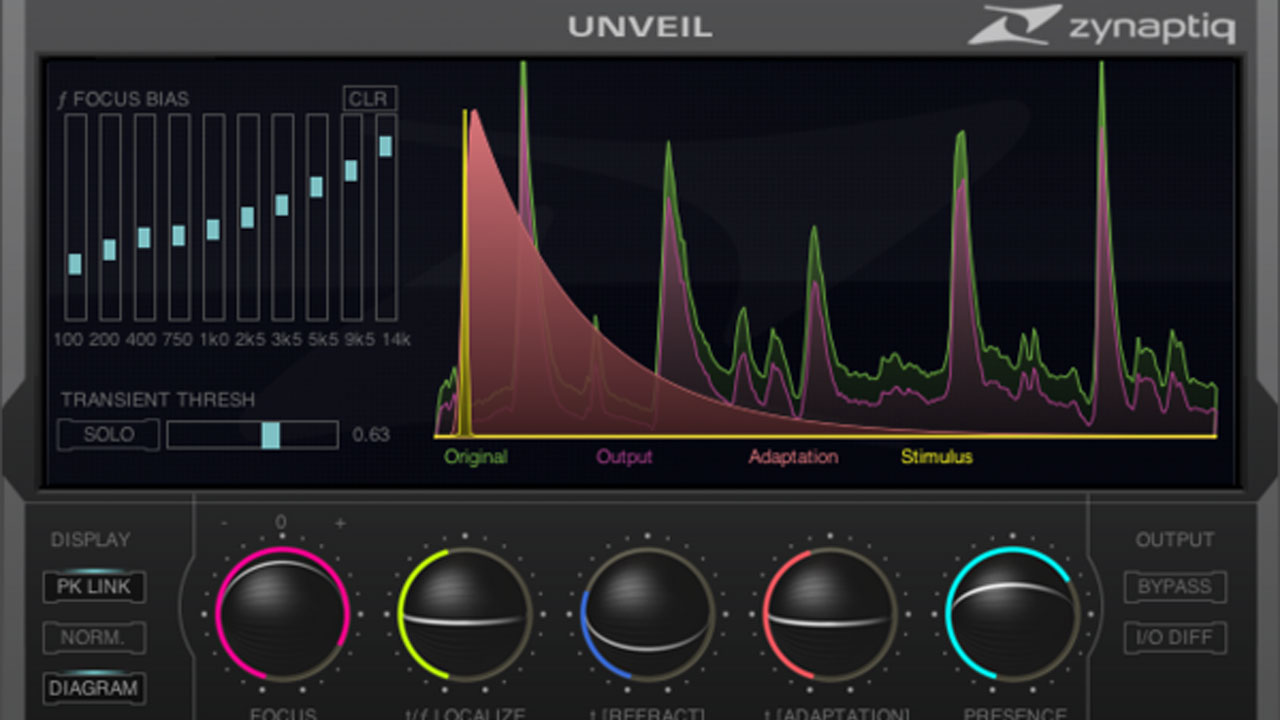
Task: Click the zynaptiq logo
Action: coord(1101,25)
